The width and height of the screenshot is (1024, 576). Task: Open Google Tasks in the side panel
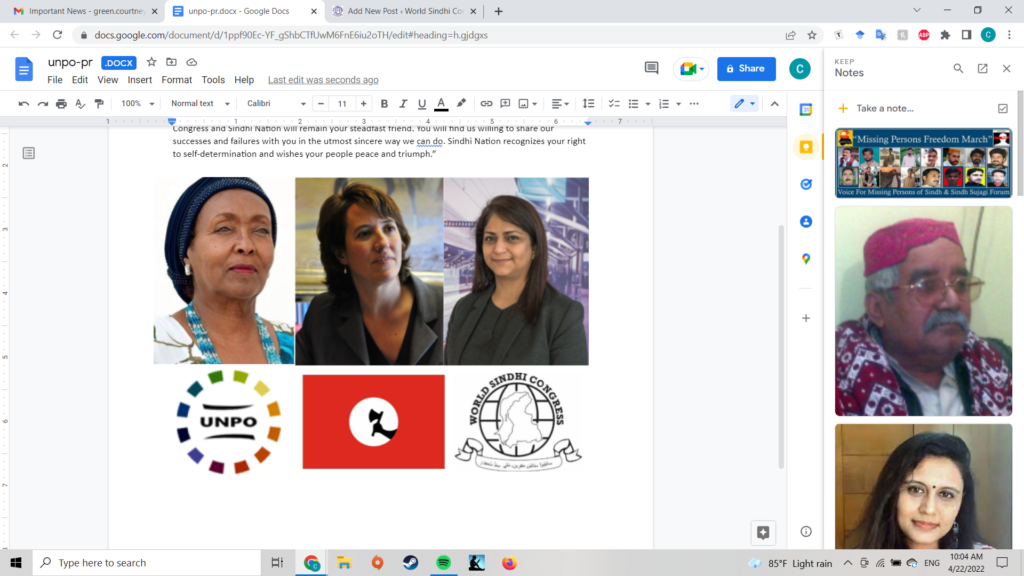coord(806,184)
